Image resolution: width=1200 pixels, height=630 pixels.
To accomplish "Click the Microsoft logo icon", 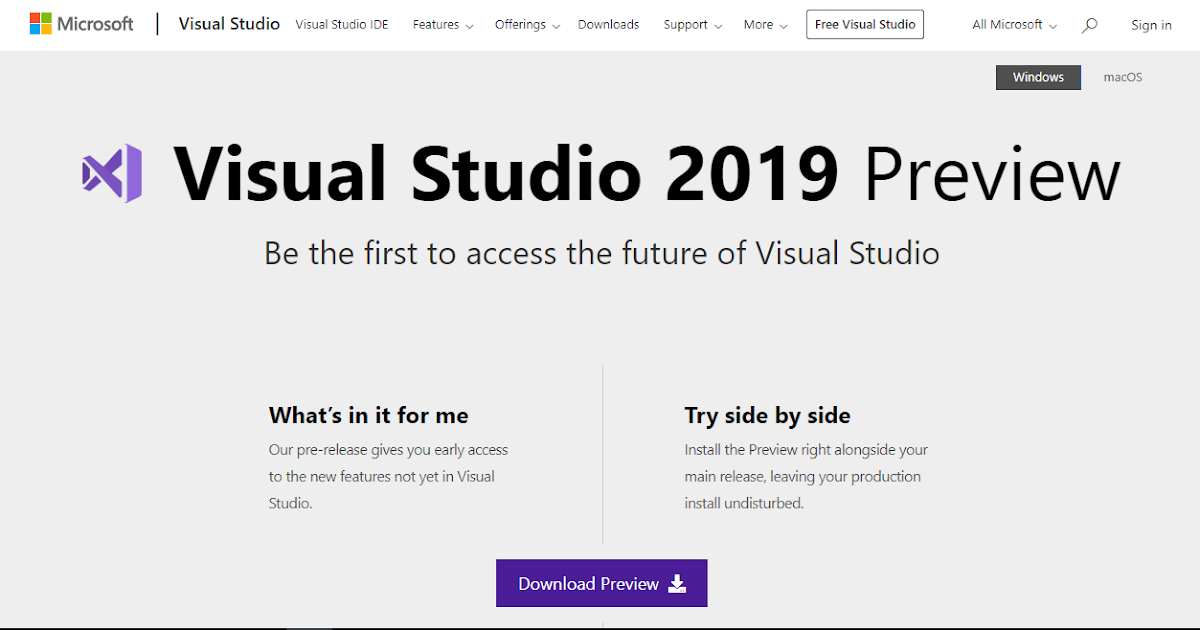I will point(41,24).
